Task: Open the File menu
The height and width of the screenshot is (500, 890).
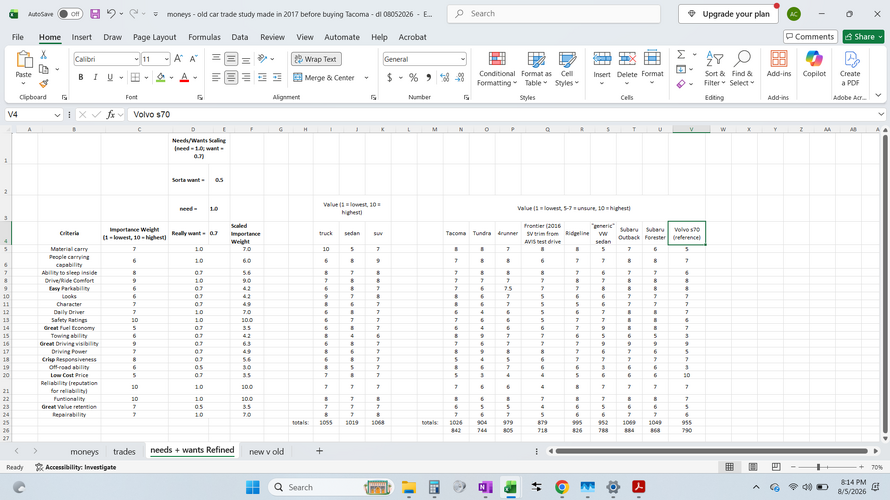Action: [18, 37]
